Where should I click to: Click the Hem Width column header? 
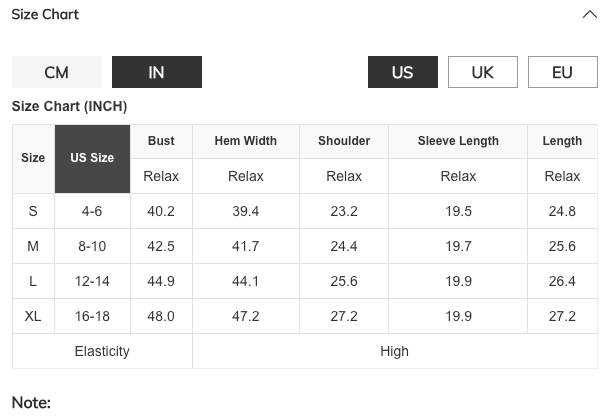(246, 141)
